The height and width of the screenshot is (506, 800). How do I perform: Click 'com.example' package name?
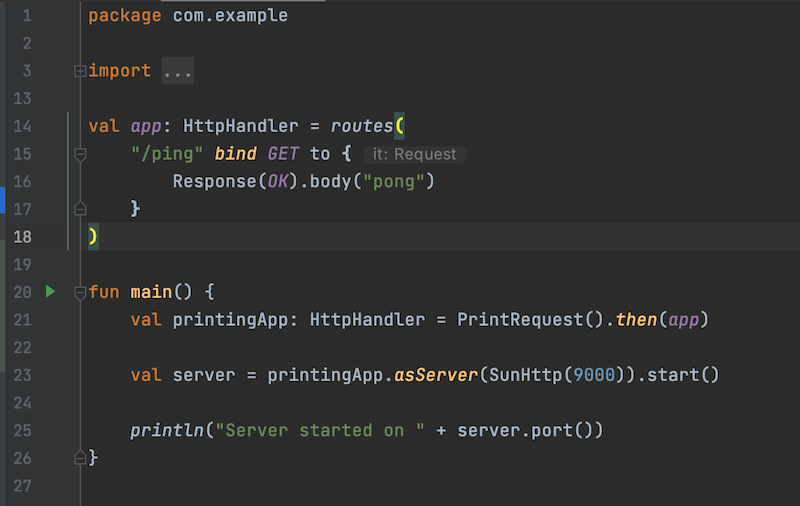pyautogui.click(x=230, y=15)
